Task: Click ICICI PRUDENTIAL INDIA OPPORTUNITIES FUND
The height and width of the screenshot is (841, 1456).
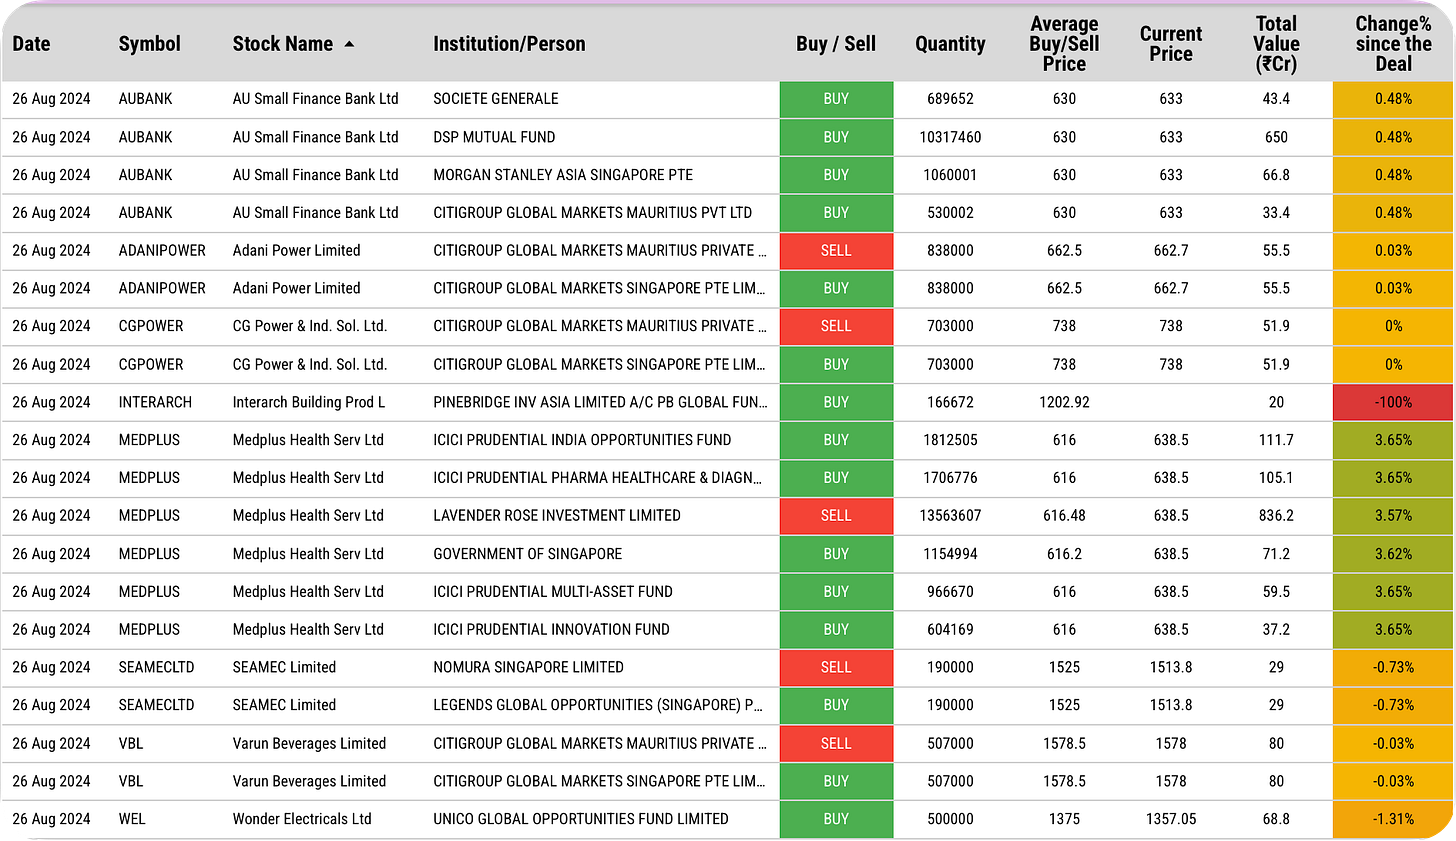Action: point(582,440)
